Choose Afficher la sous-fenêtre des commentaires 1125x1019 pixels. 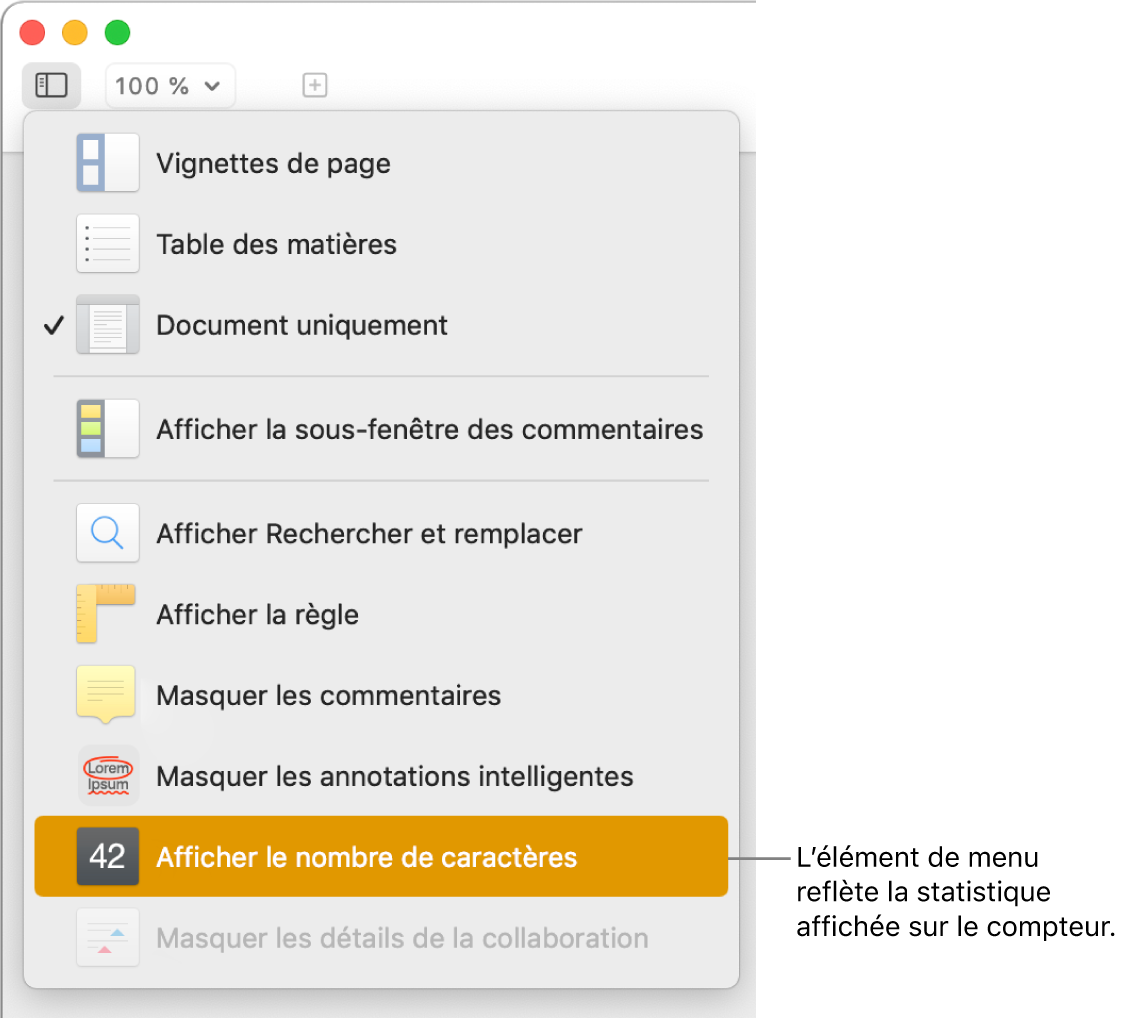(381, 429)
